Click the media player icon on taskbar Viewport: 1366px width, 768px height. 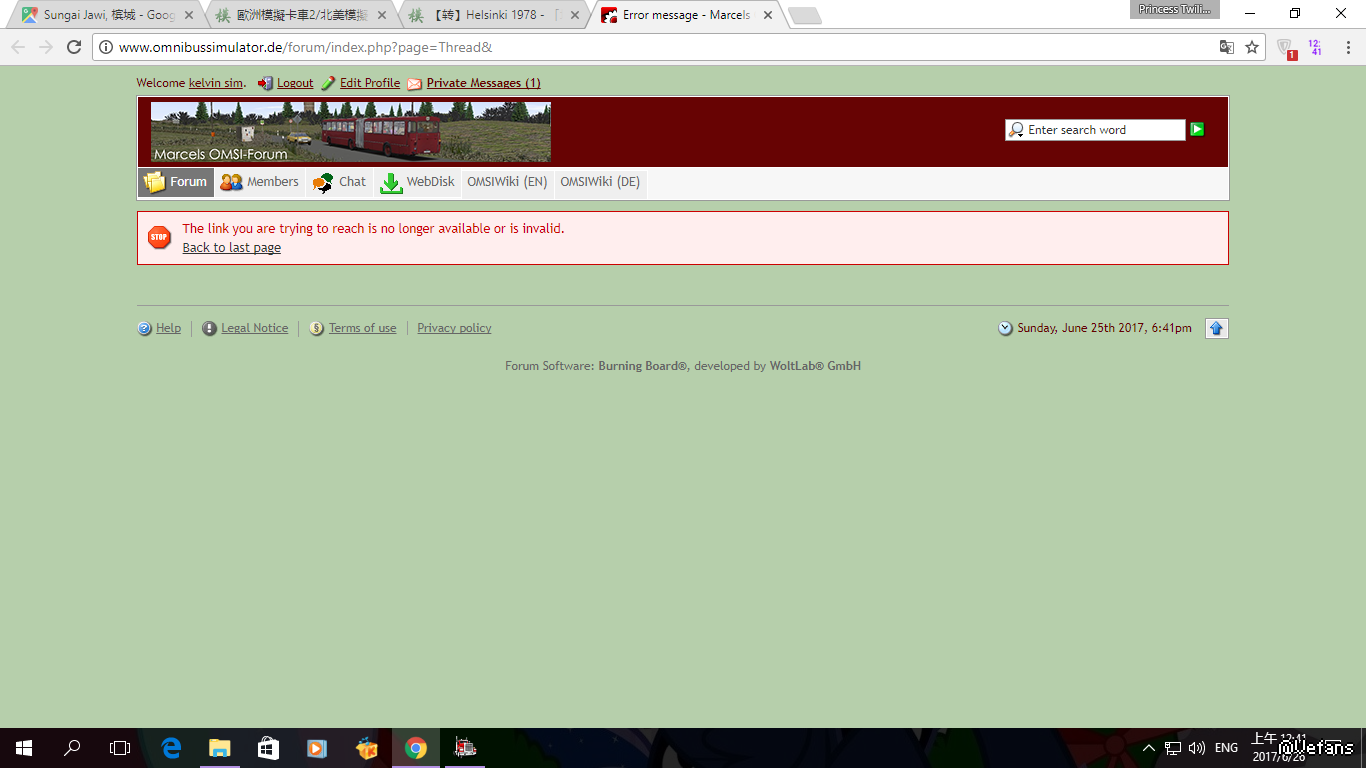coord(316,748)
